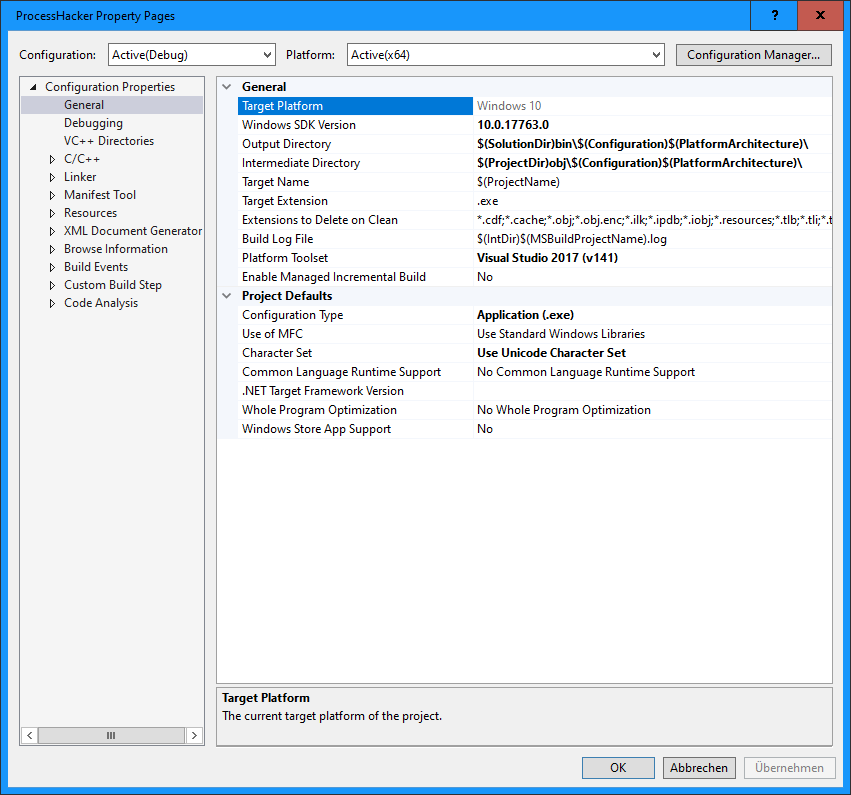The image size is (851, 795).
Task: Expand the Code Analysis node arrow
Action: [52, 303]
